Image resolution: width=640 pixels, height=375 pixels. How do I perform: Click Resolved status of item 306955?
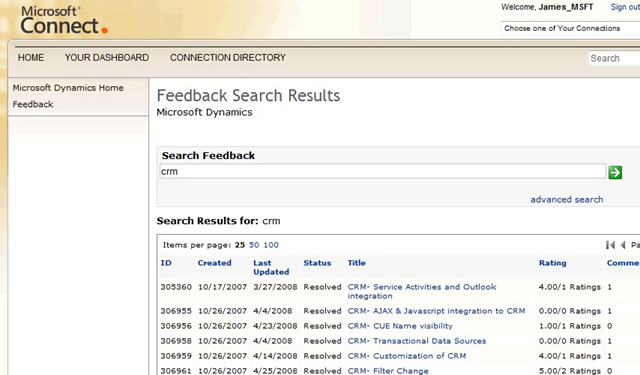coord(322,311)
